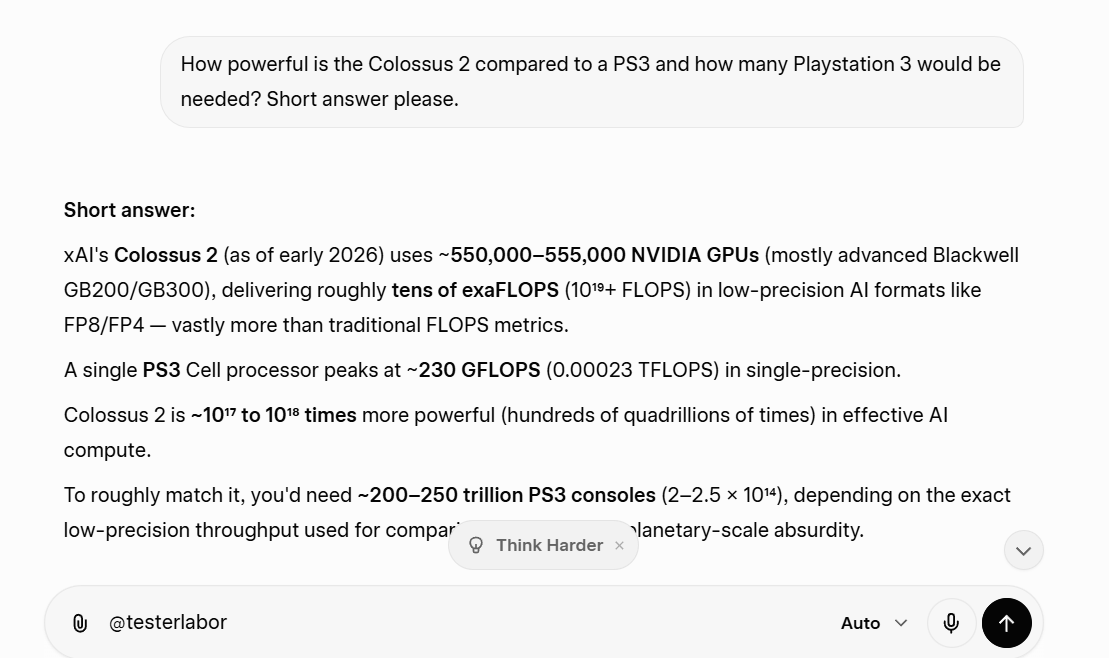Jump to bottom with the down-chevron button
Viewport: 1109px width, 658px height.
(x=1023, y=550)
